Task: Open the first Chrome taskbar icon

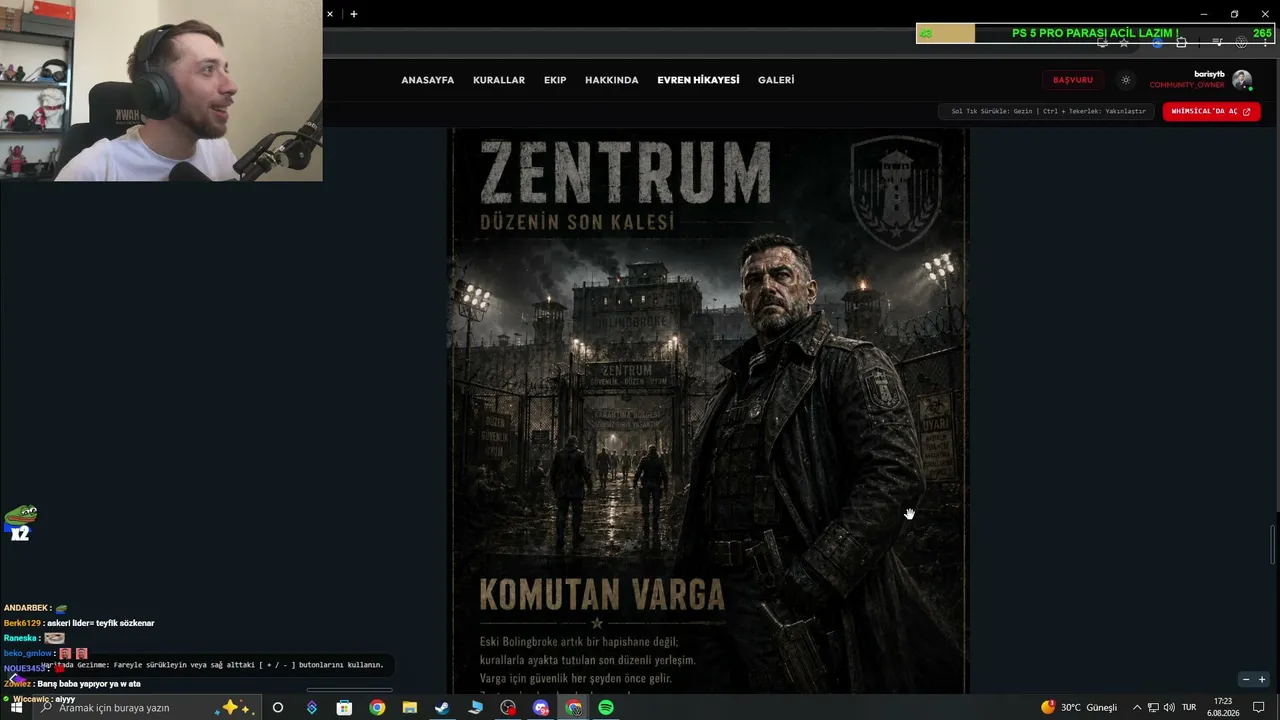Action: coord(377,707)
